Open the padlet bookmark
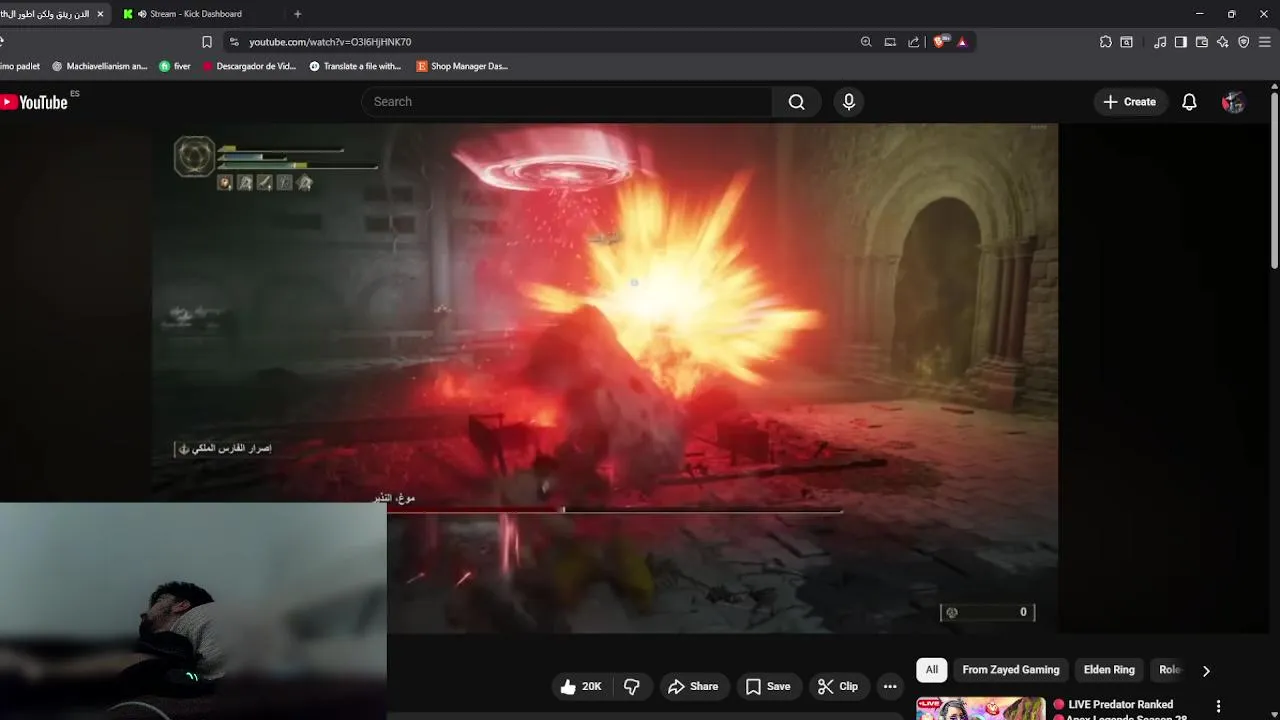1280x720 pixels. coord(20,66)
